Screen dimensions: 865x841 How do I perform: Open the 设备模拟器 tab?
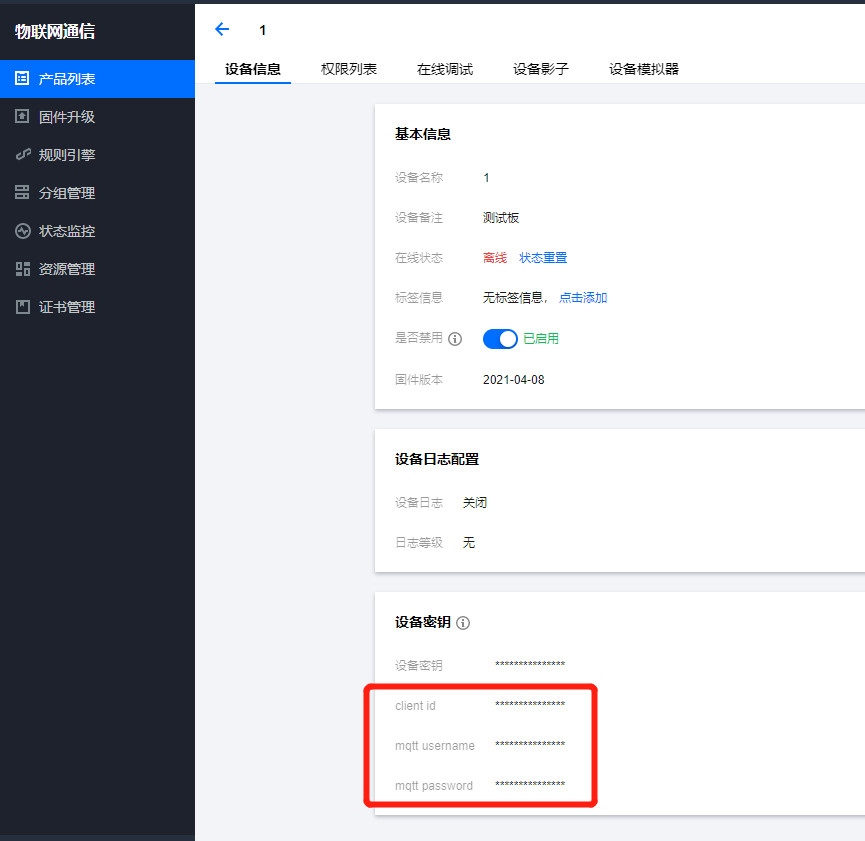point(644,69)
